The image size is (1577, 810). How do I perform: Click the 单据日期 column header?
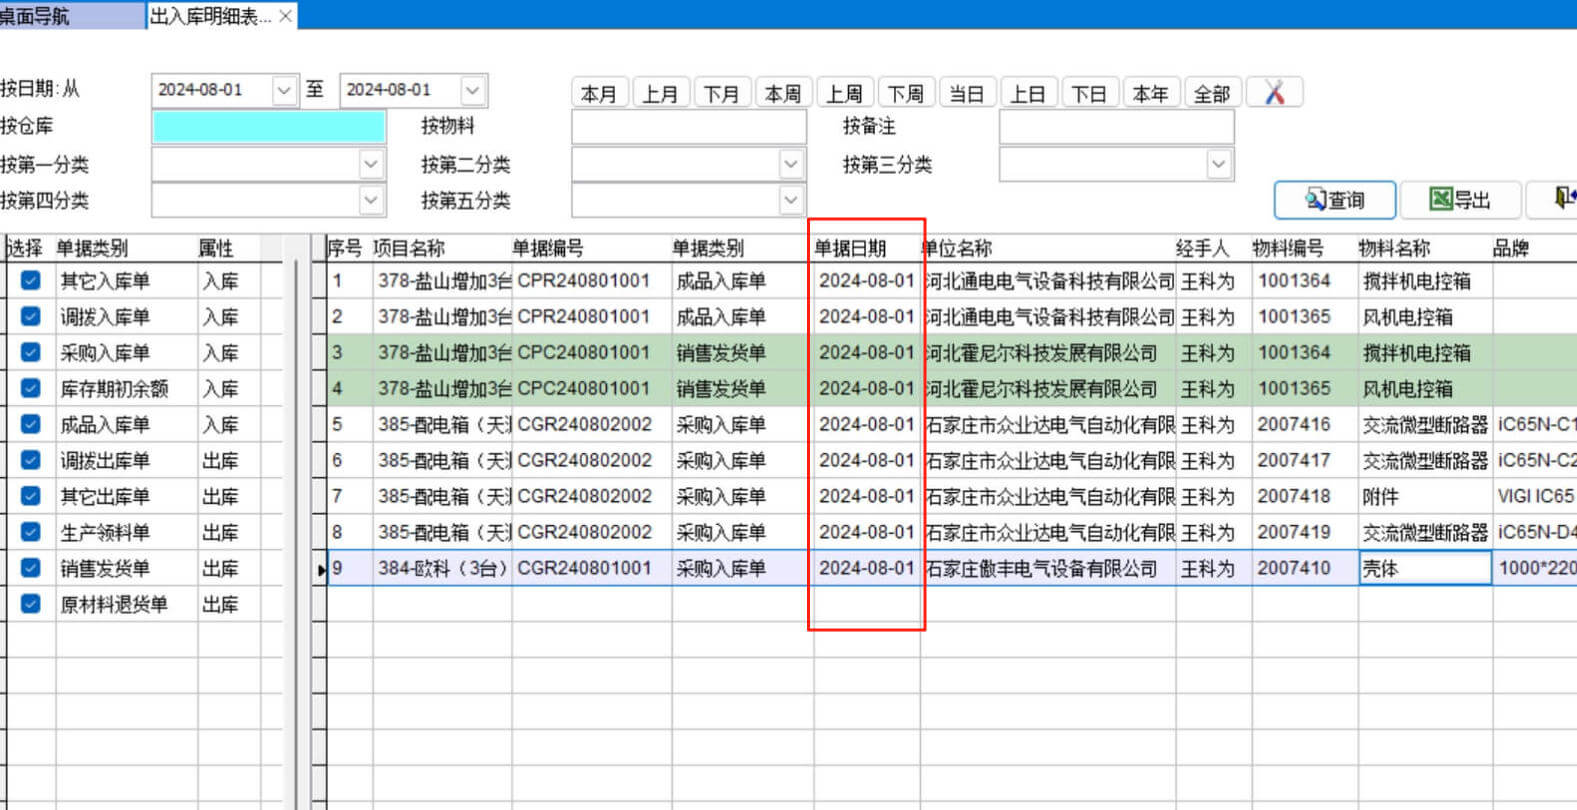850,248
